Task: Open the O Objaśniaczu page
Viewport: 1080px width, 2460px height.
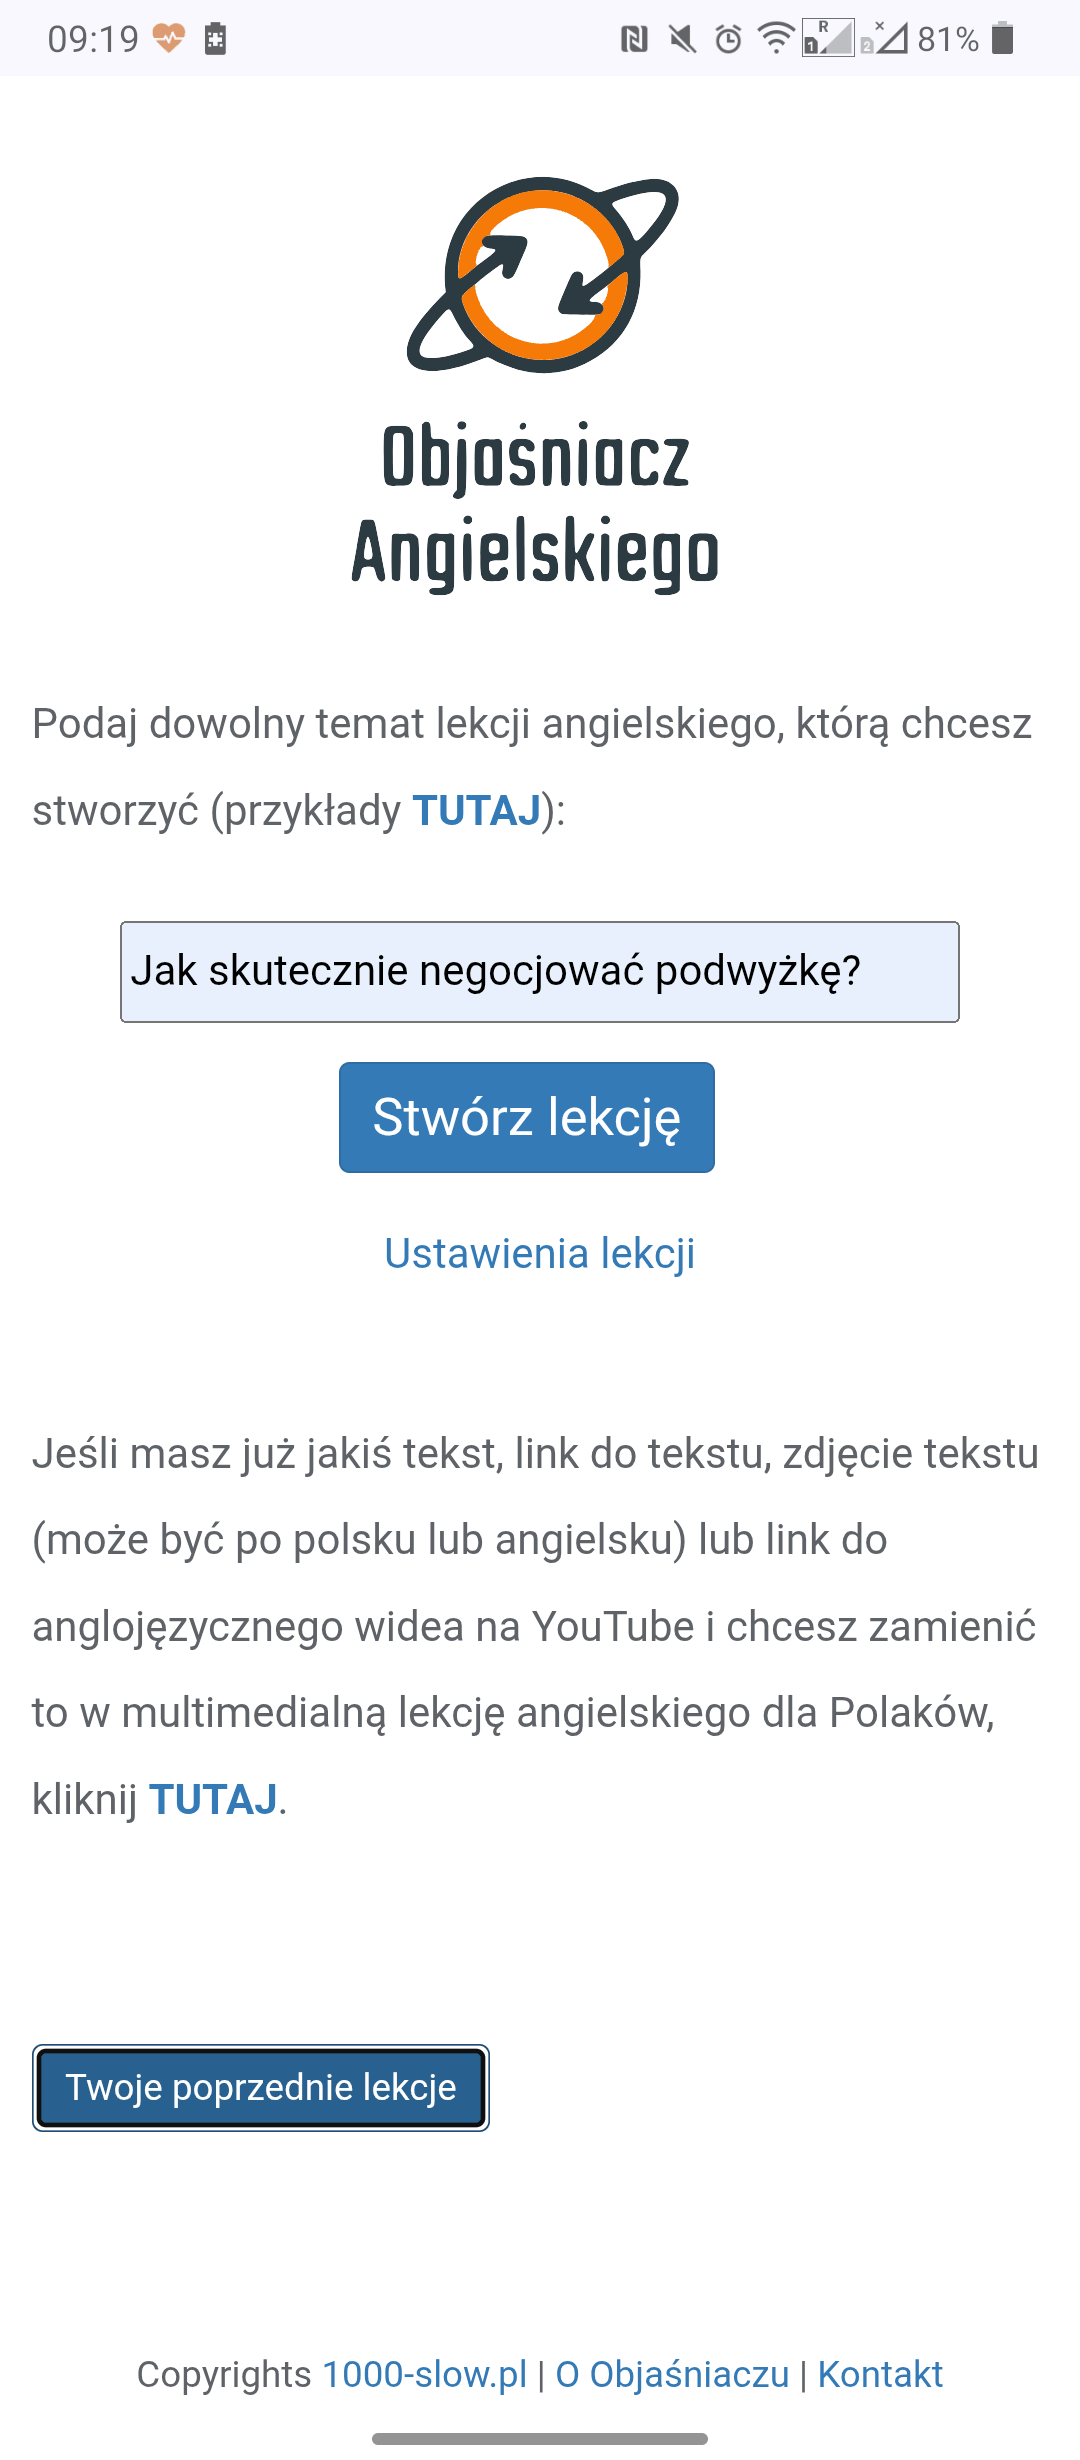Action: tap(669, 2374)
